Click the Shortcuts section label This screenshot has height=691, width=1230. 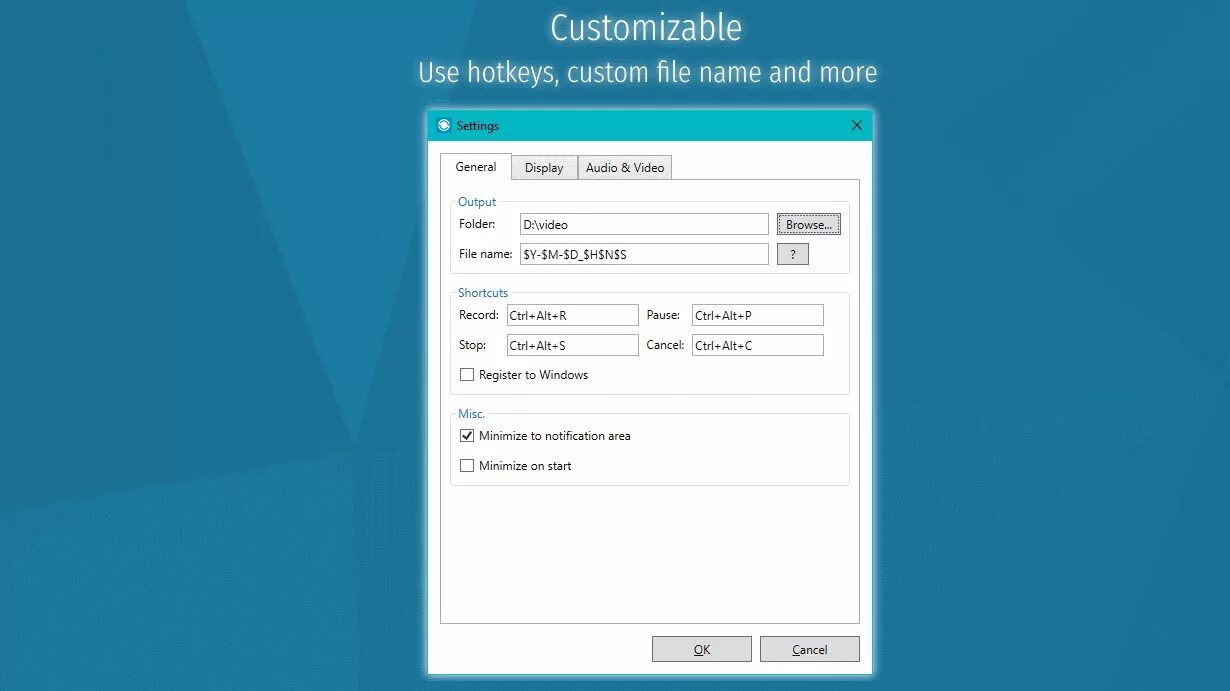point(483,292)
